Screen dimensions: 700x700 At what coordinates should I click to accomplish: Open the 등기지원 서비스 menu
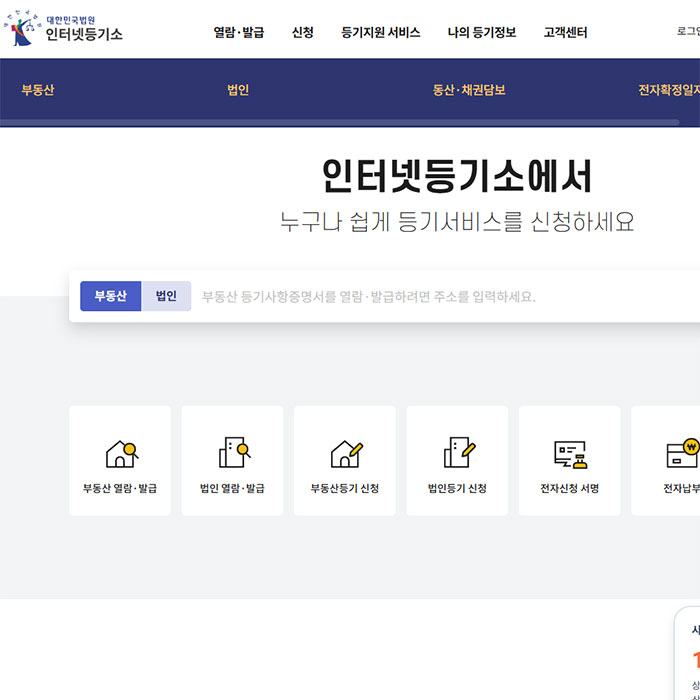[x=380, y=32]
